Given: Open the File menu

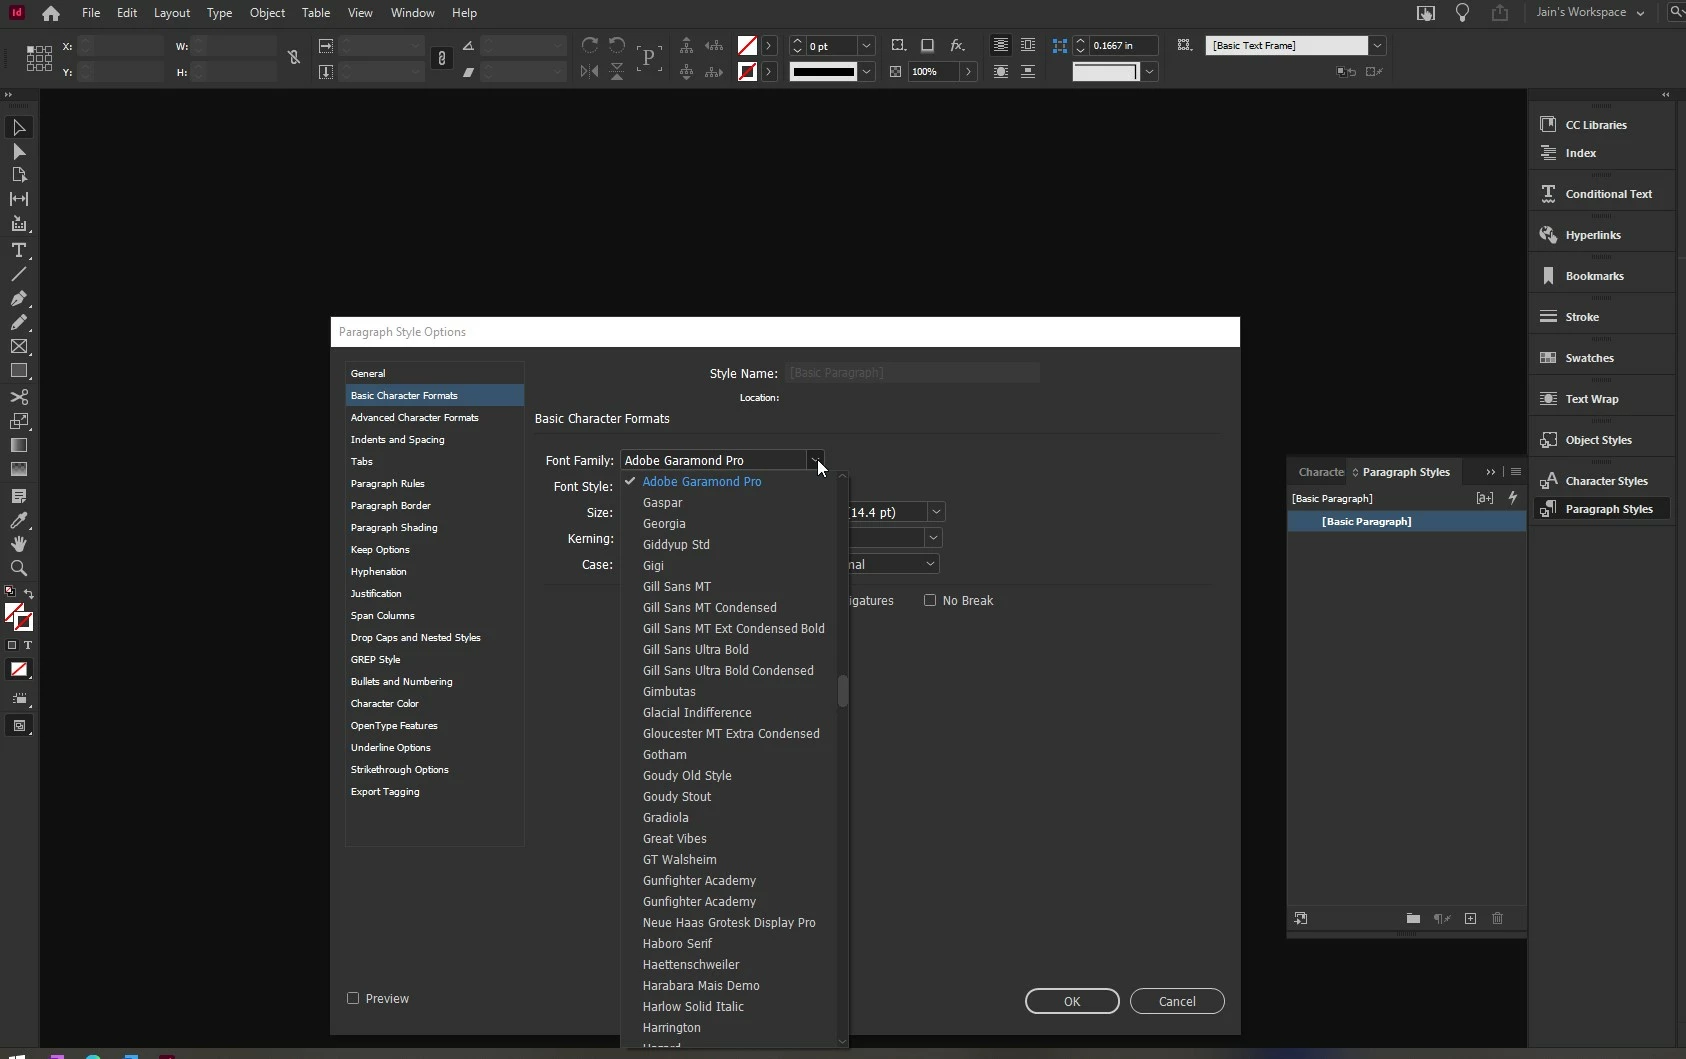Looking at the screenshot, I should click(91, 13).
